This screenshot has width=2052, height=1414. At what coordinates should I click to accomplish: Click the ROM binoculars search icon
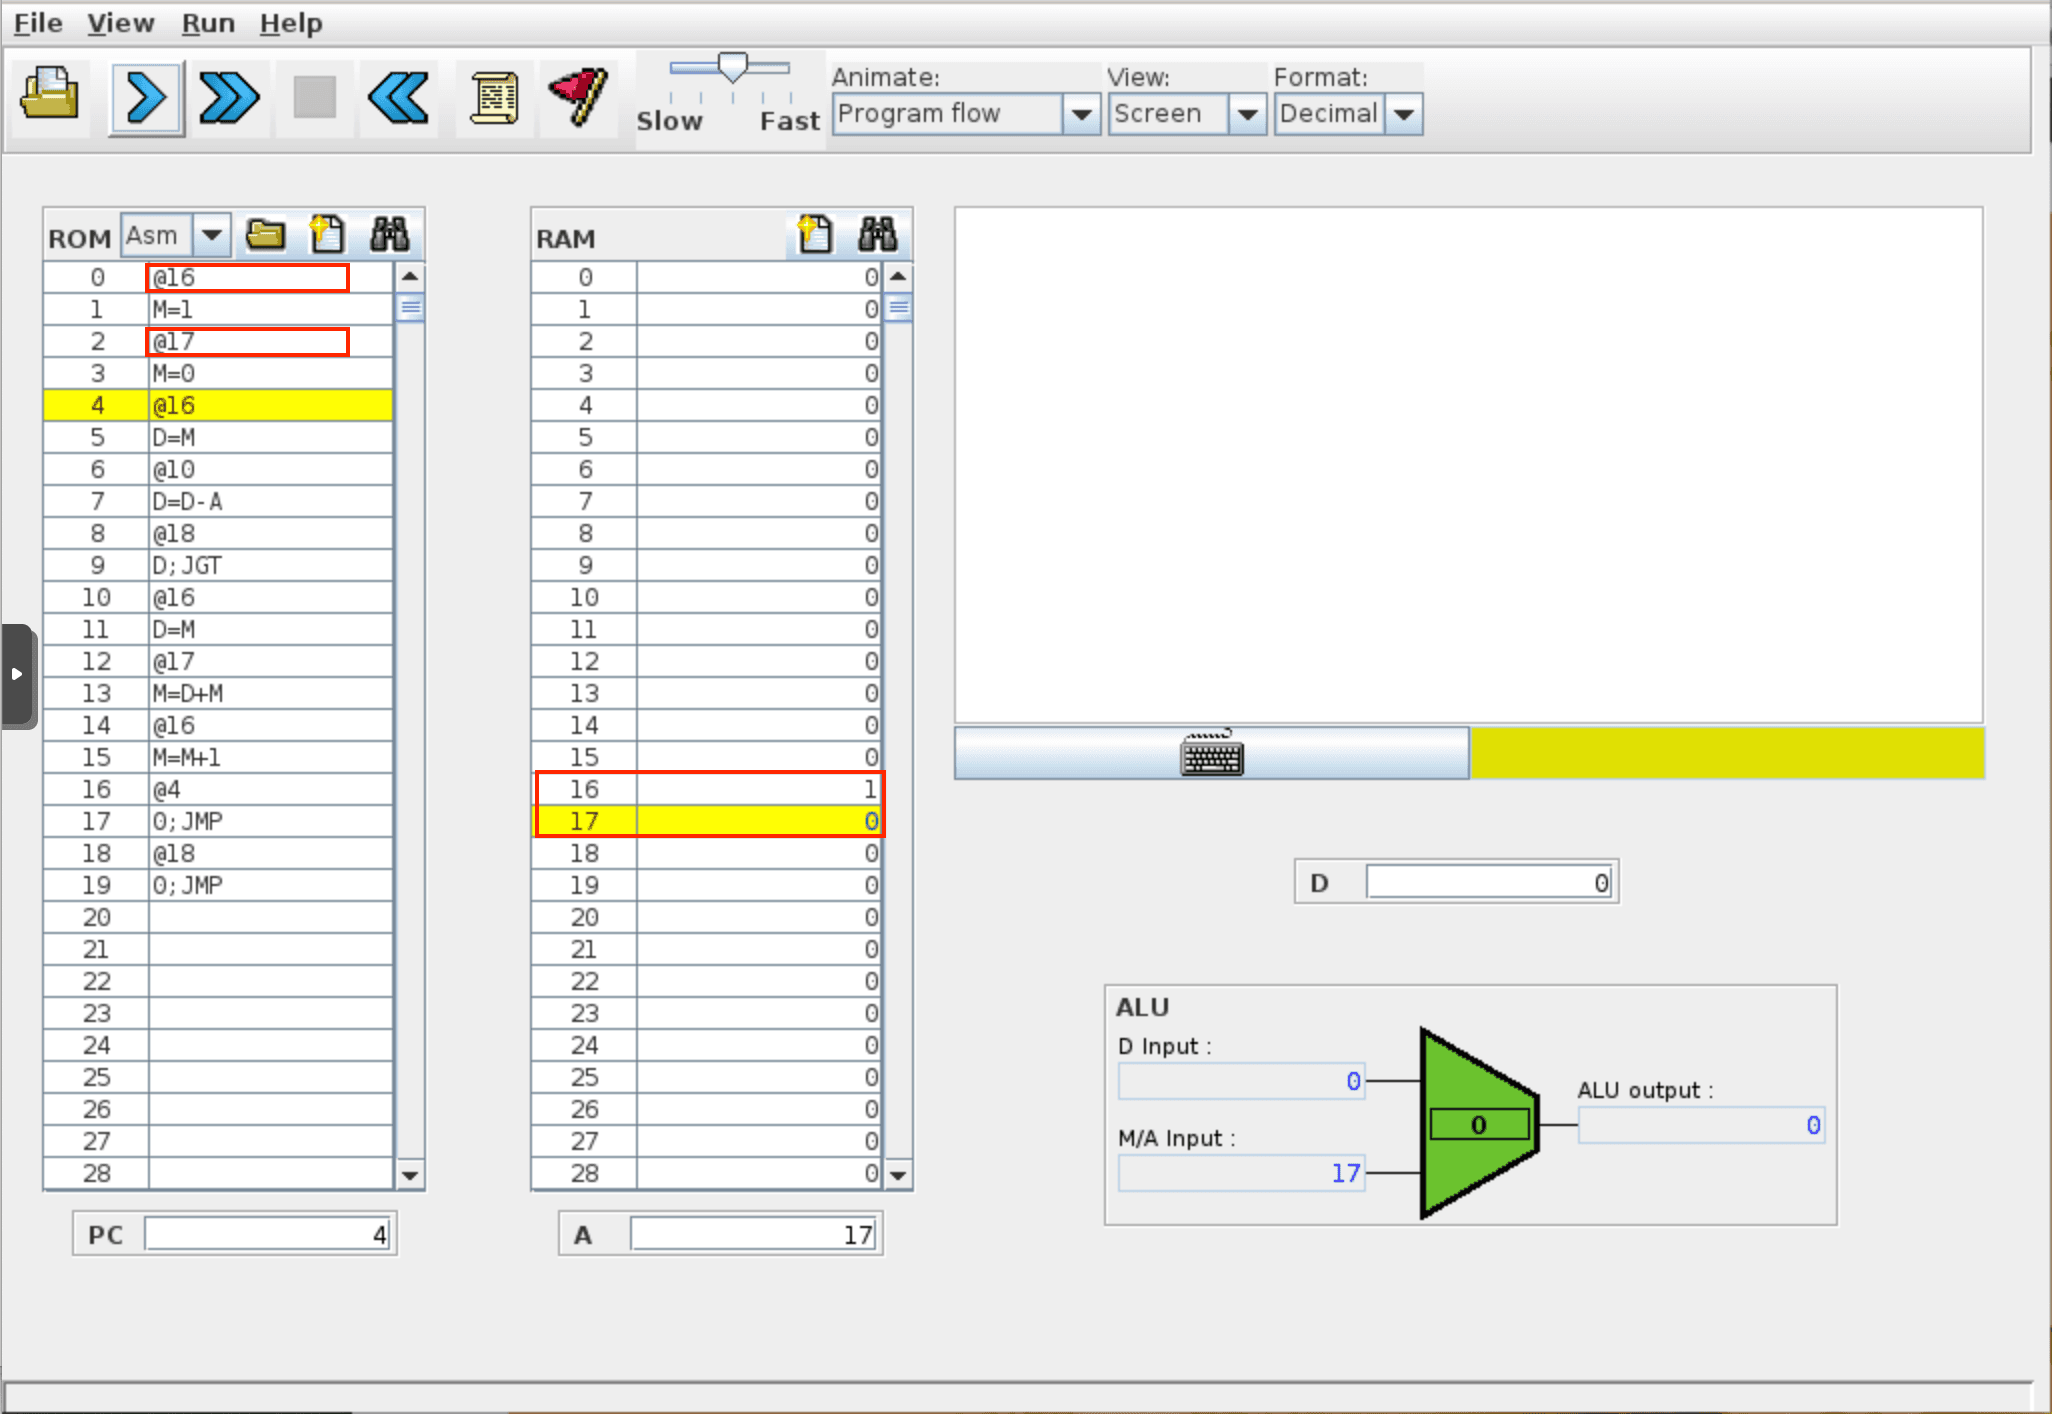[389, 235]
